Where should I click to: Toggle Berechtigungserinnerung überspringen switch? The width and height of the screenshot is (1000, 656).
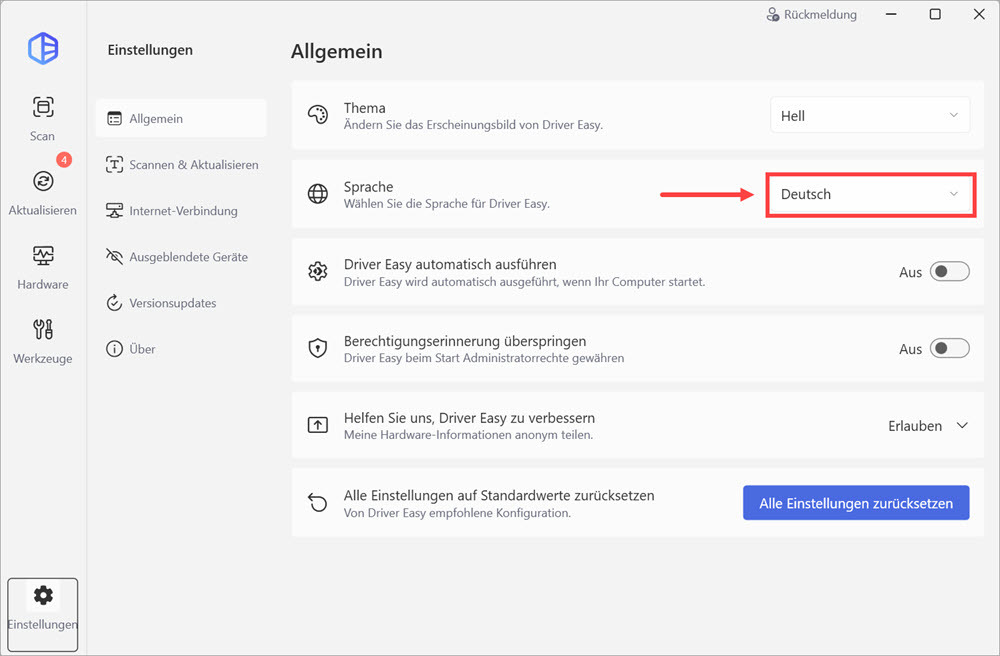coord(950,348)
